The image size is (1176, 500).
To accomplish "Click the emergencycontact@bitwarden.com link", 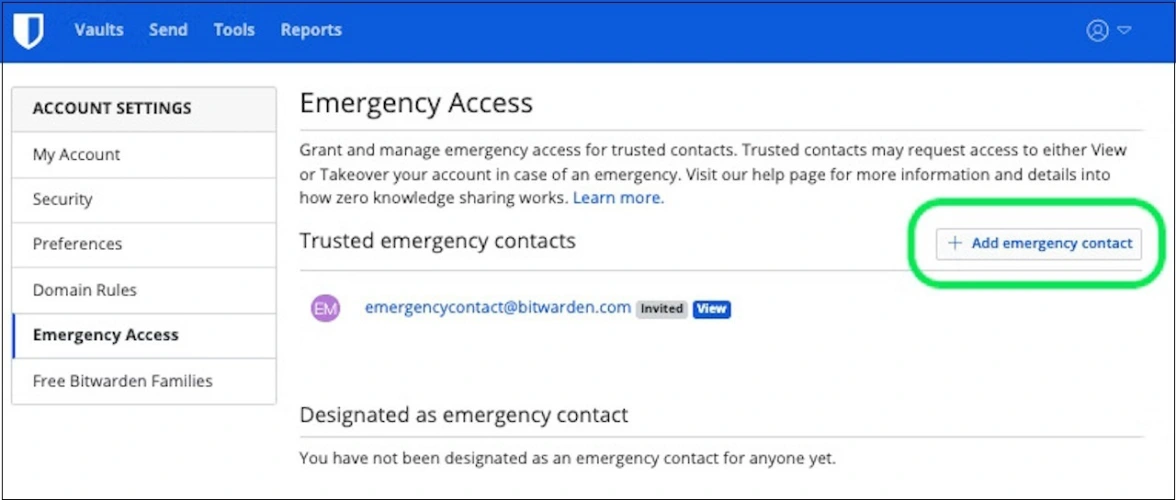I will [498, 308].
